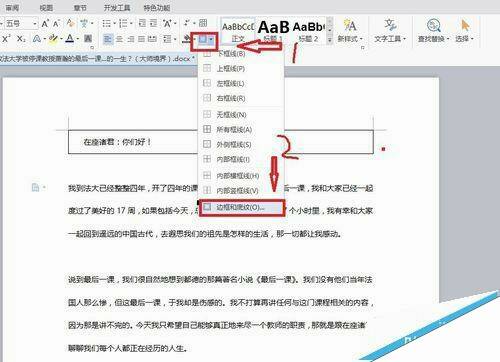Apply the 正文 style thumbnail
The image size is (500, 362).
(x=237, y=31)
